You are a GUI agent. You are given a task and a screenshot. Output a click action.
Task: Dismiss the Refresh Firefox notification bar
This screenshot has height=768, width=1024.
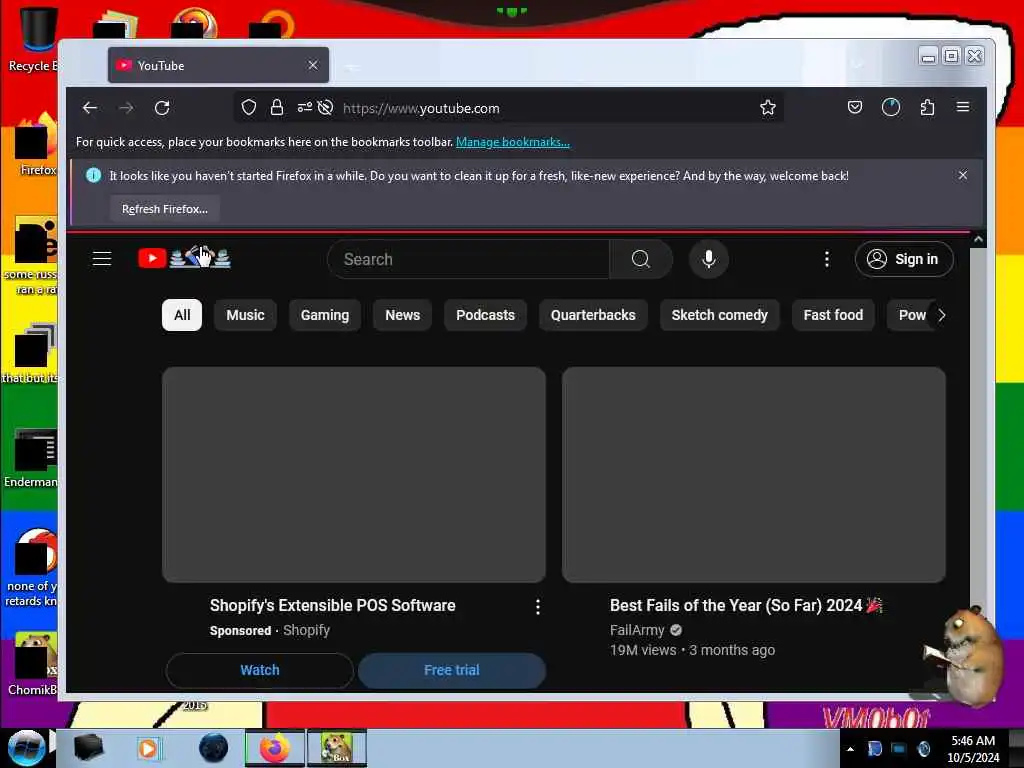click(x=963, y=175)
